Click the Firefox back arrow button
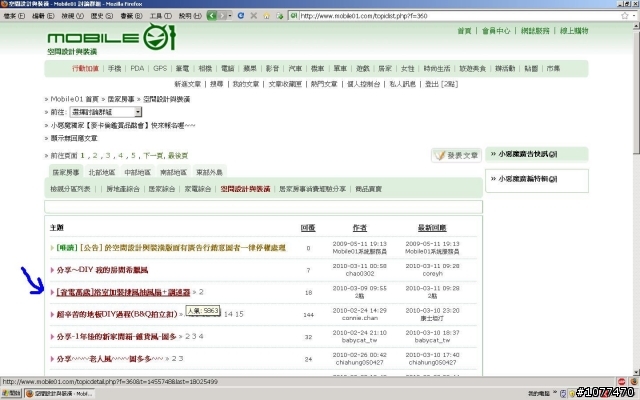This screenshot has height=400, width=640. click(211, 16)
